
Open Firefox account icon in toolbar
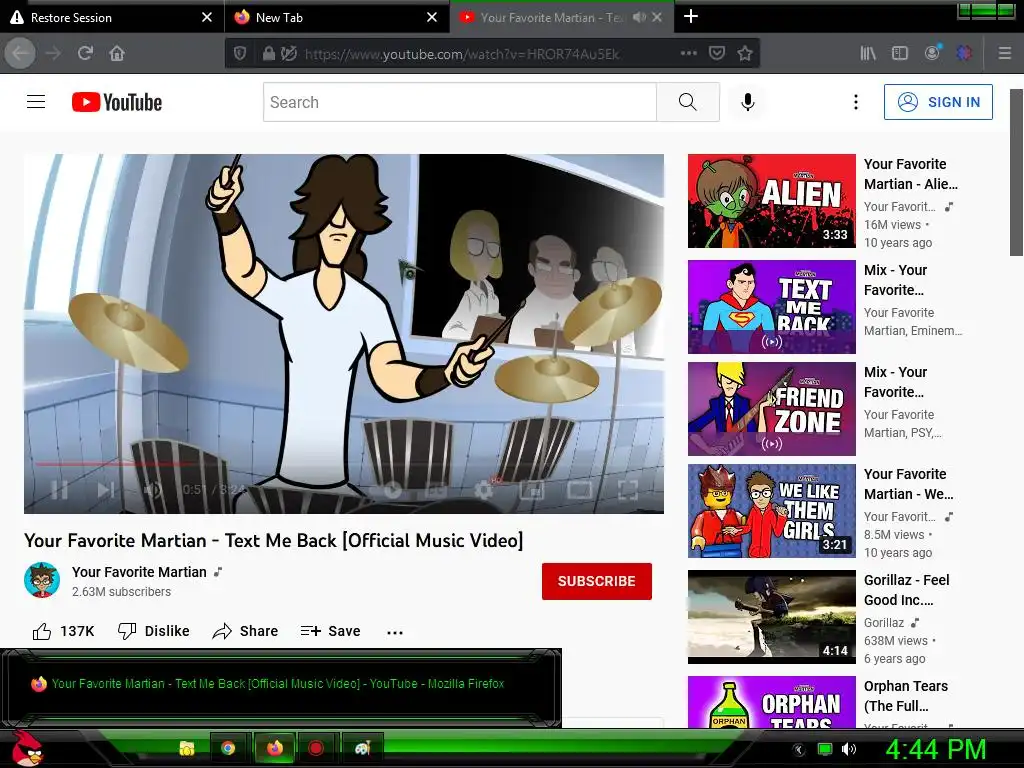933,53
